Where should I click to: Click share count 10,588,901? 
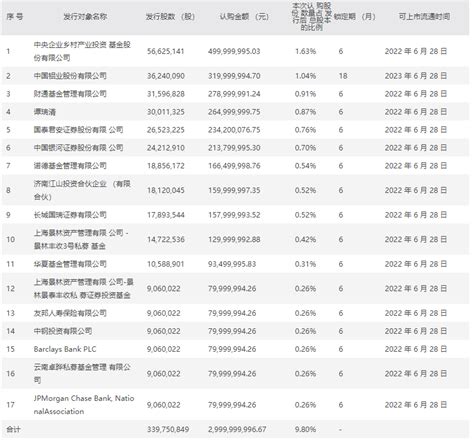(x=166, y=264)
